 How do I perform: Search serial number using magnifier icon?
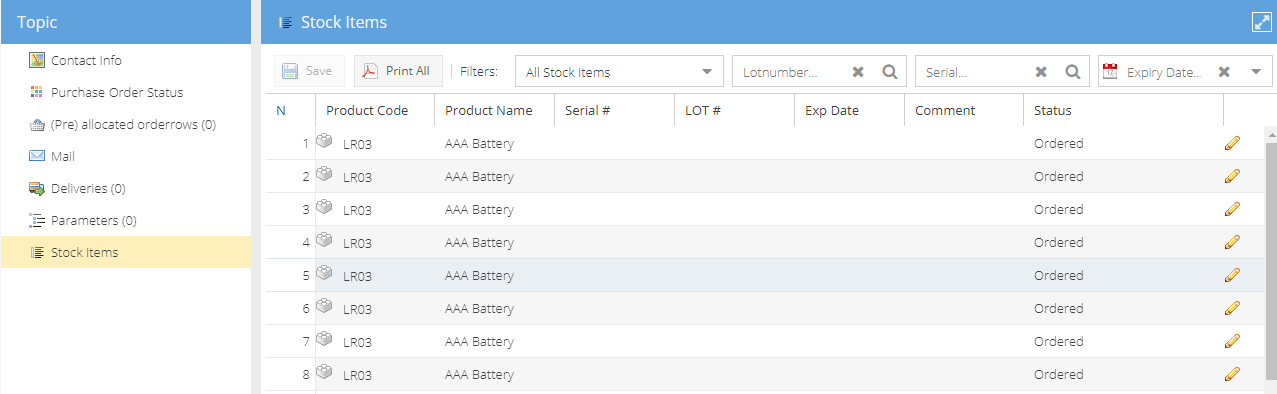pos(1072,71)
